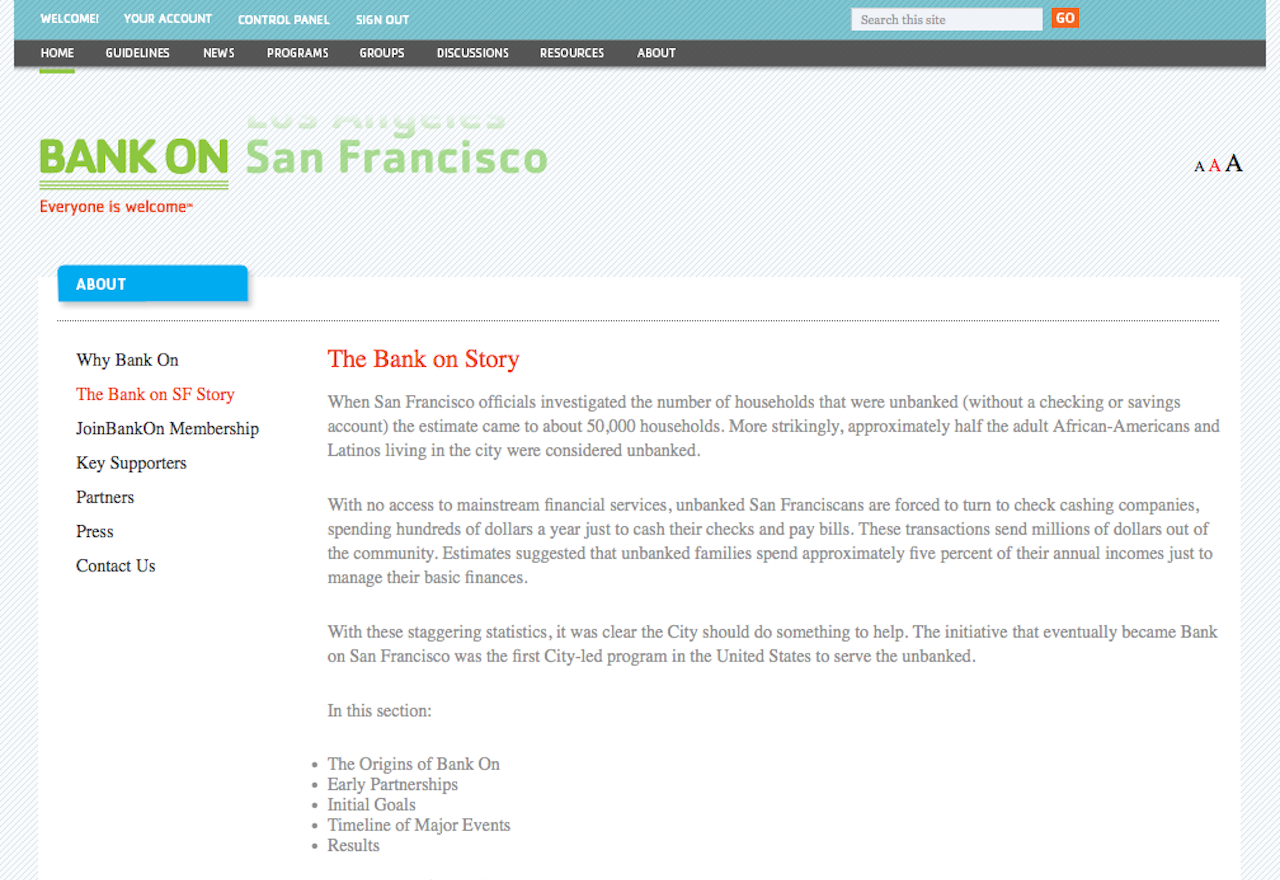Open the Home menu item

click(x=57, y=53)
